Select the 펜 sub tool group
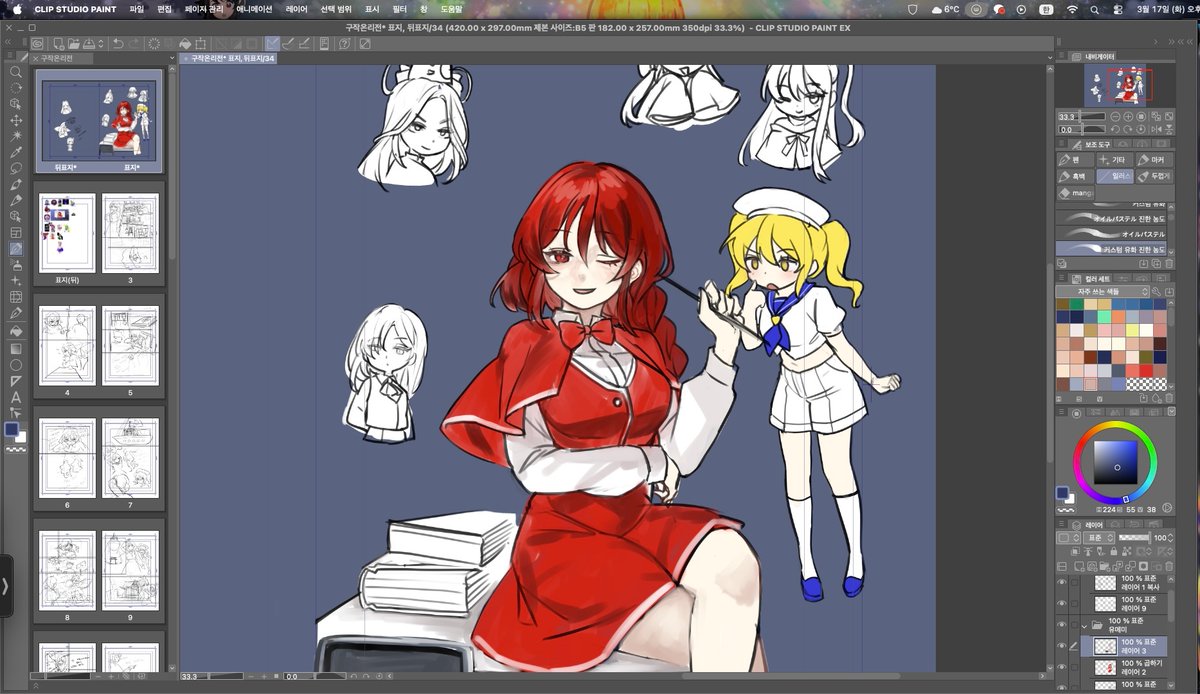Viewport: 1200px width, 694px height. click(1075, 159)
